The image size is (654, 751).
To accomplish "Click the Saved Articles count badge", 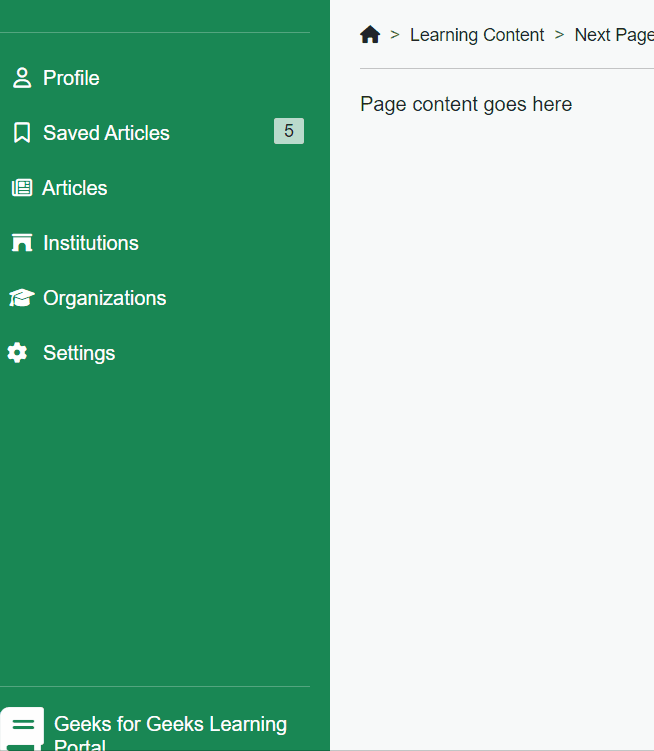I will 289,131.
